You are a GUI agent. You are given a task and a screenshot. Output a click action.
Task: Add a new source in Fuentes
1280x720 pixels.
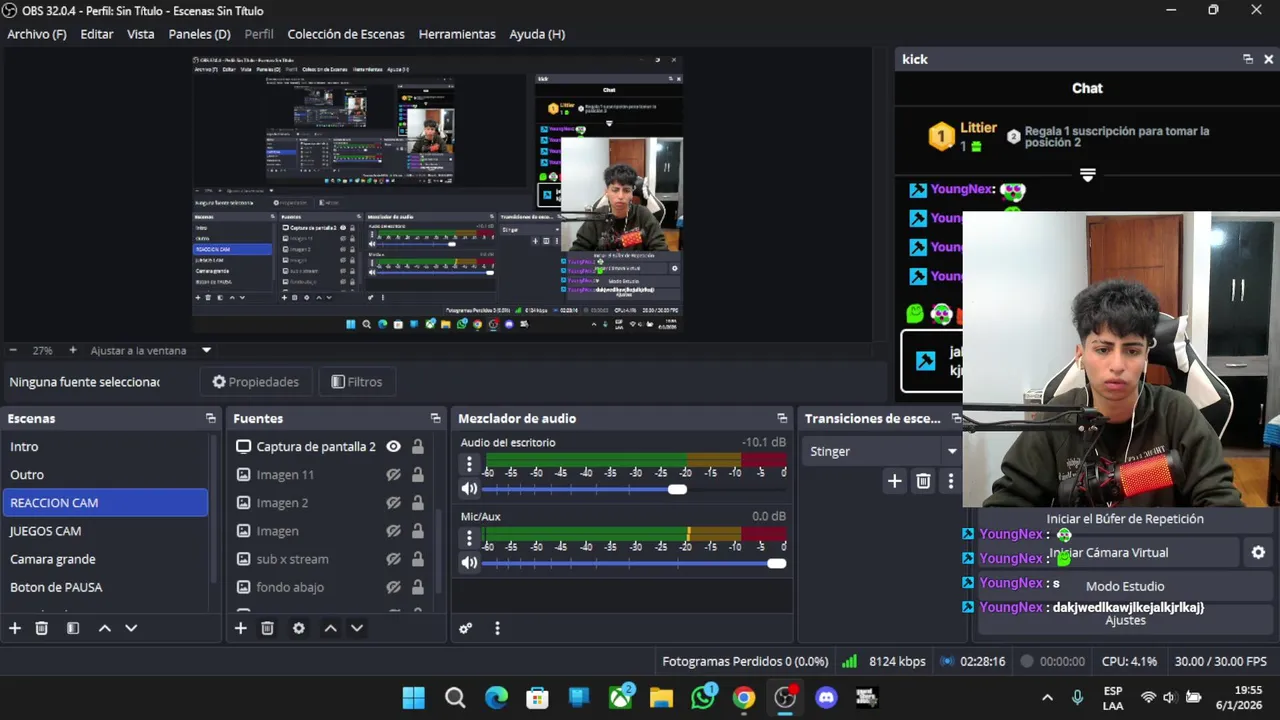(241, 628)
